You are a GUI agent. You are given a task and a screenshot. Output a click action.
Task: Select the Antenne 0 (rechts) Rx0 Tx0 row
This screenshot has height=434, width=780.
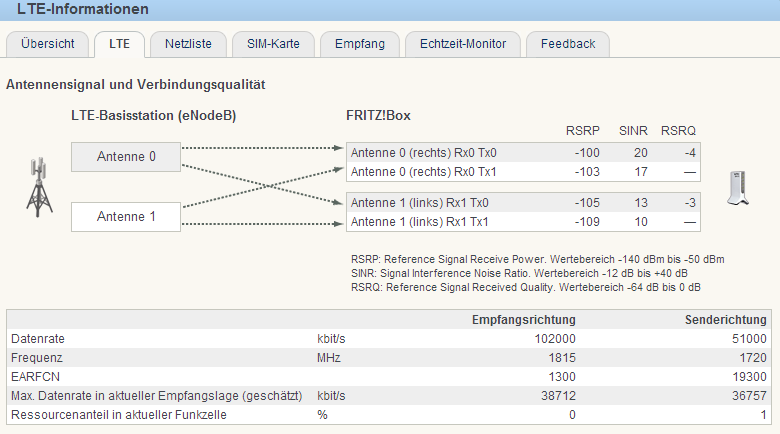point(523,153)
